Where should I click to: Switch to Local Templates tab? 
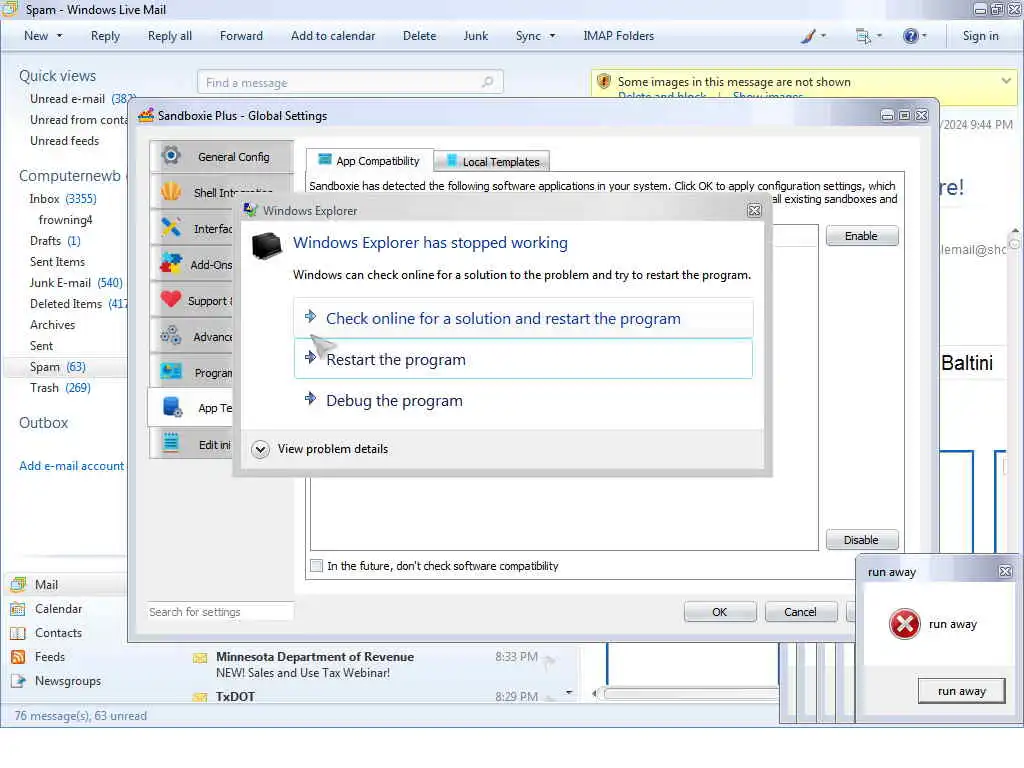click(x=492, y=161)
